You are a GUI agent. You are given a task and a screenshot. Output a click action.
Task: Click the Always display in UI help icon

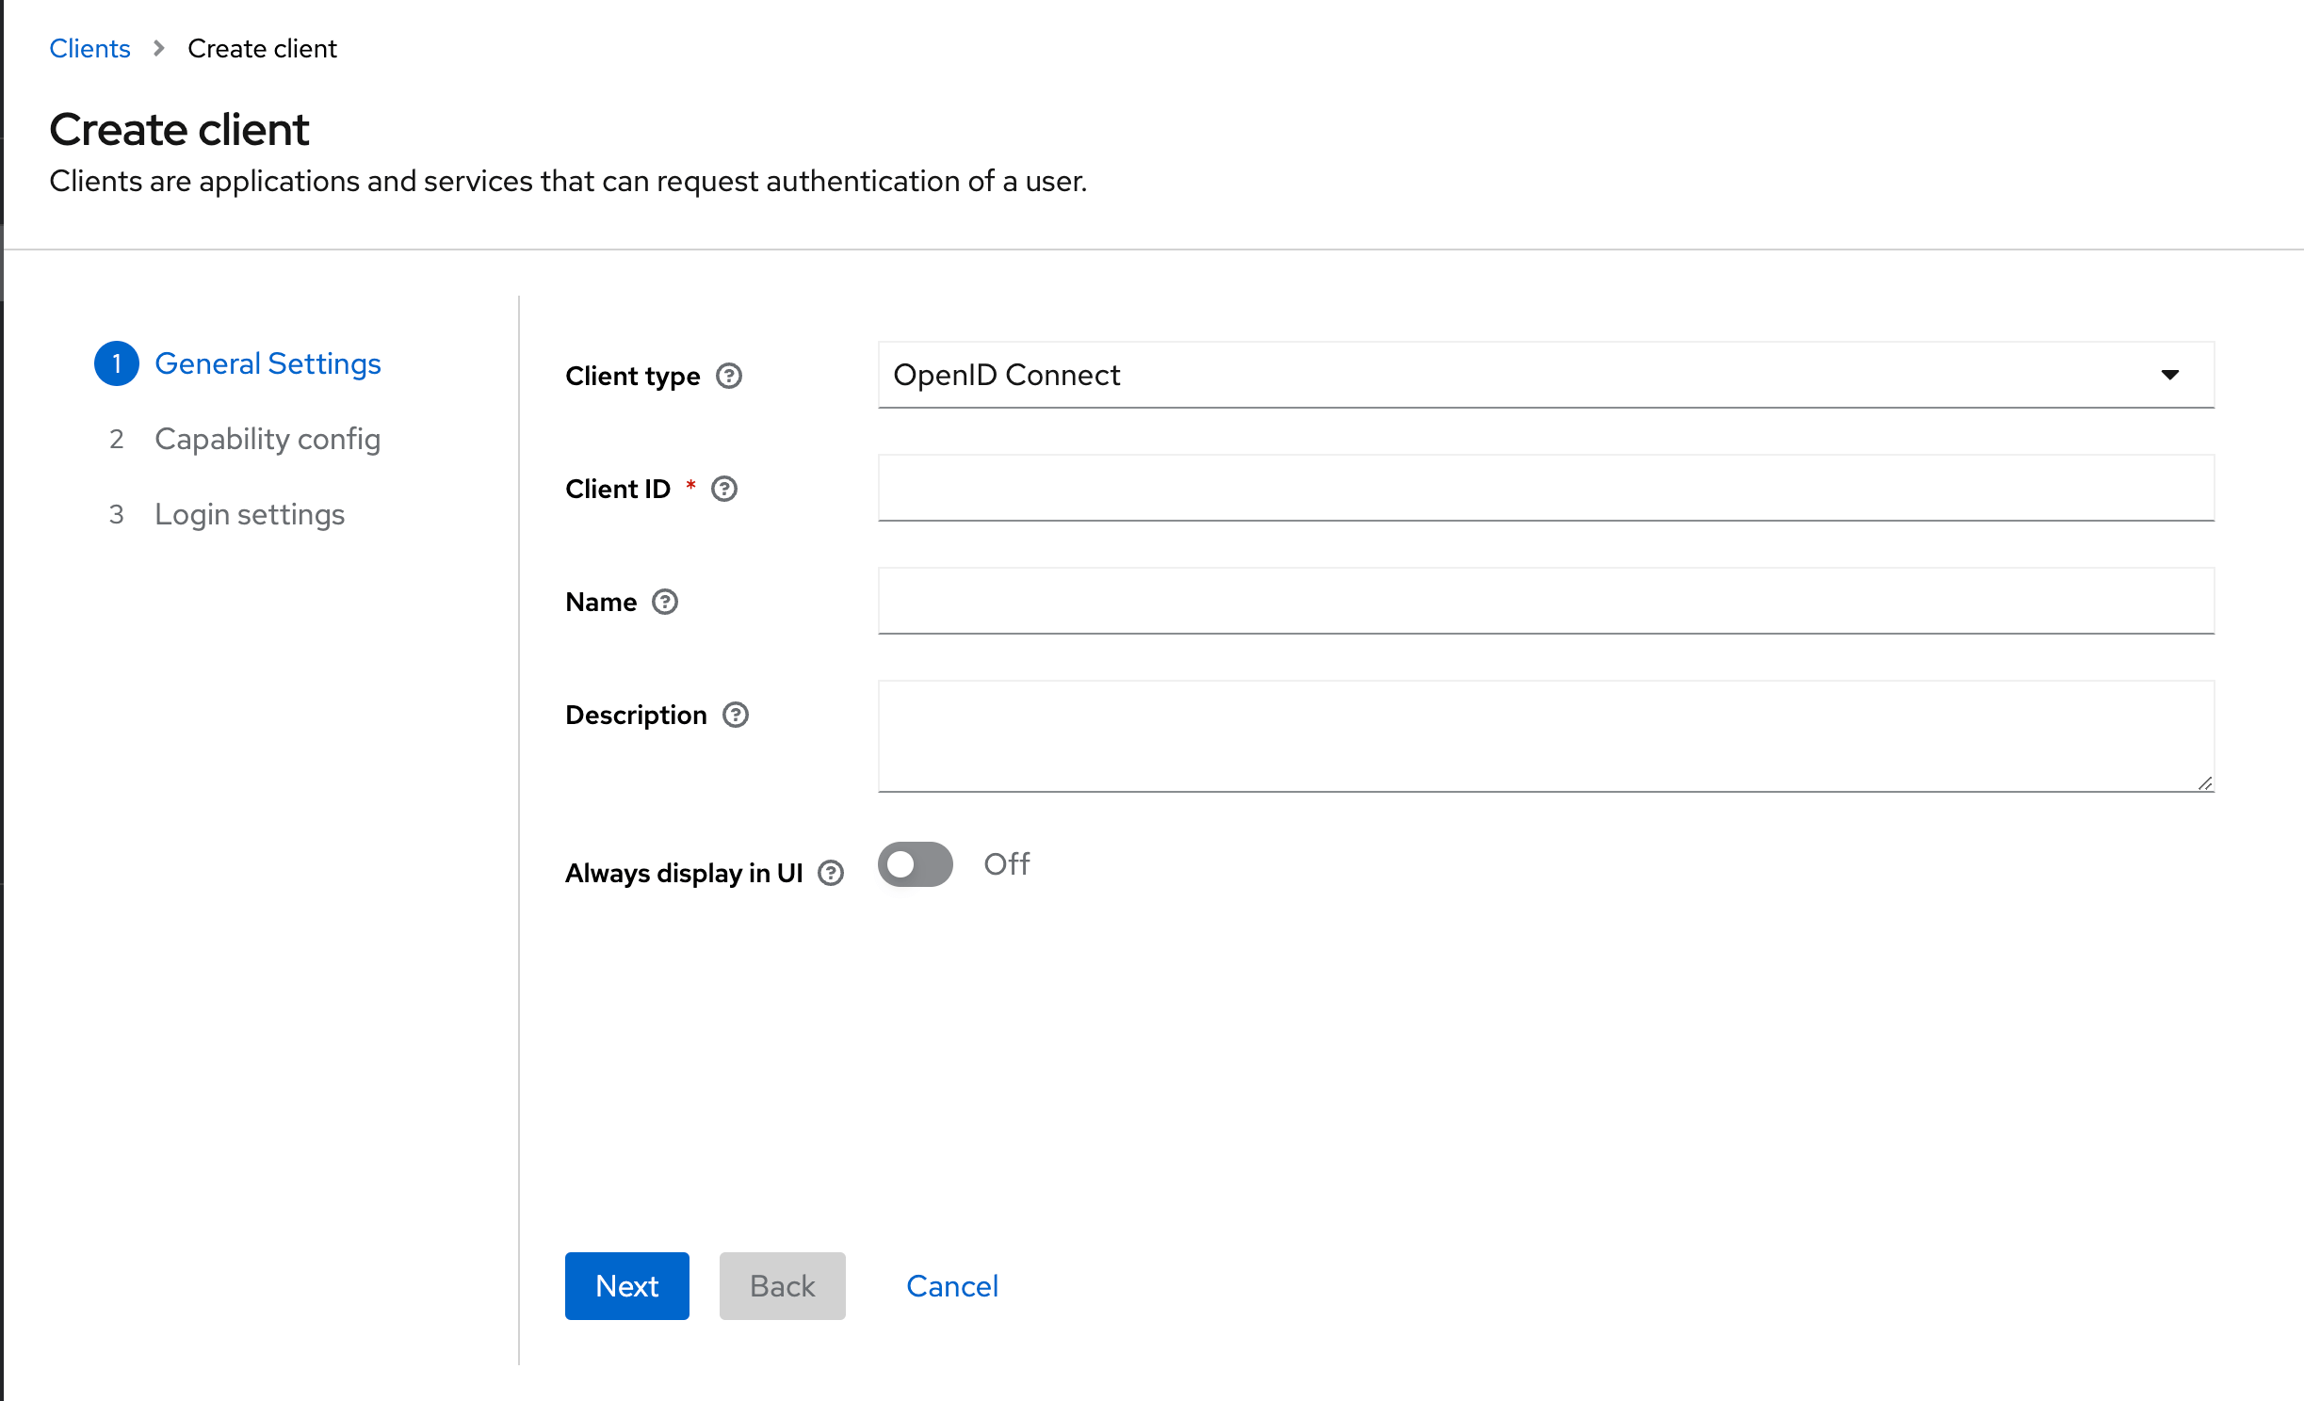coord(831,873)
